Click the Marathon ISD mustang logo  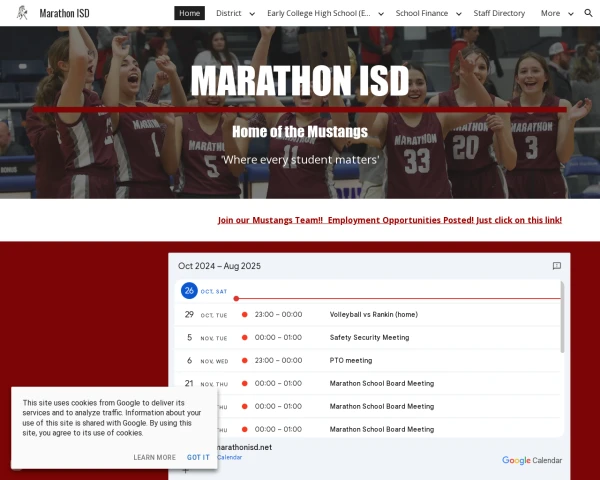click(x=22, y=13)
